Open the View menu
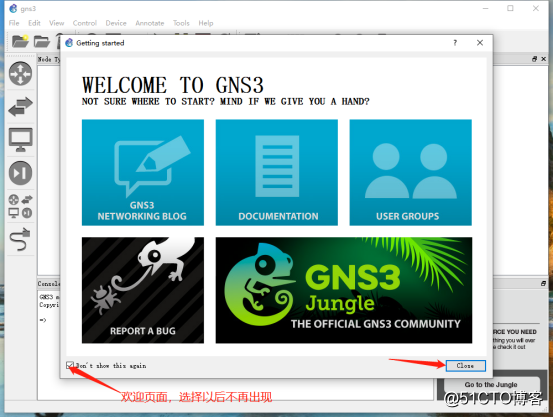This screenshot has width=553, height=417. (x=56, y=23)
